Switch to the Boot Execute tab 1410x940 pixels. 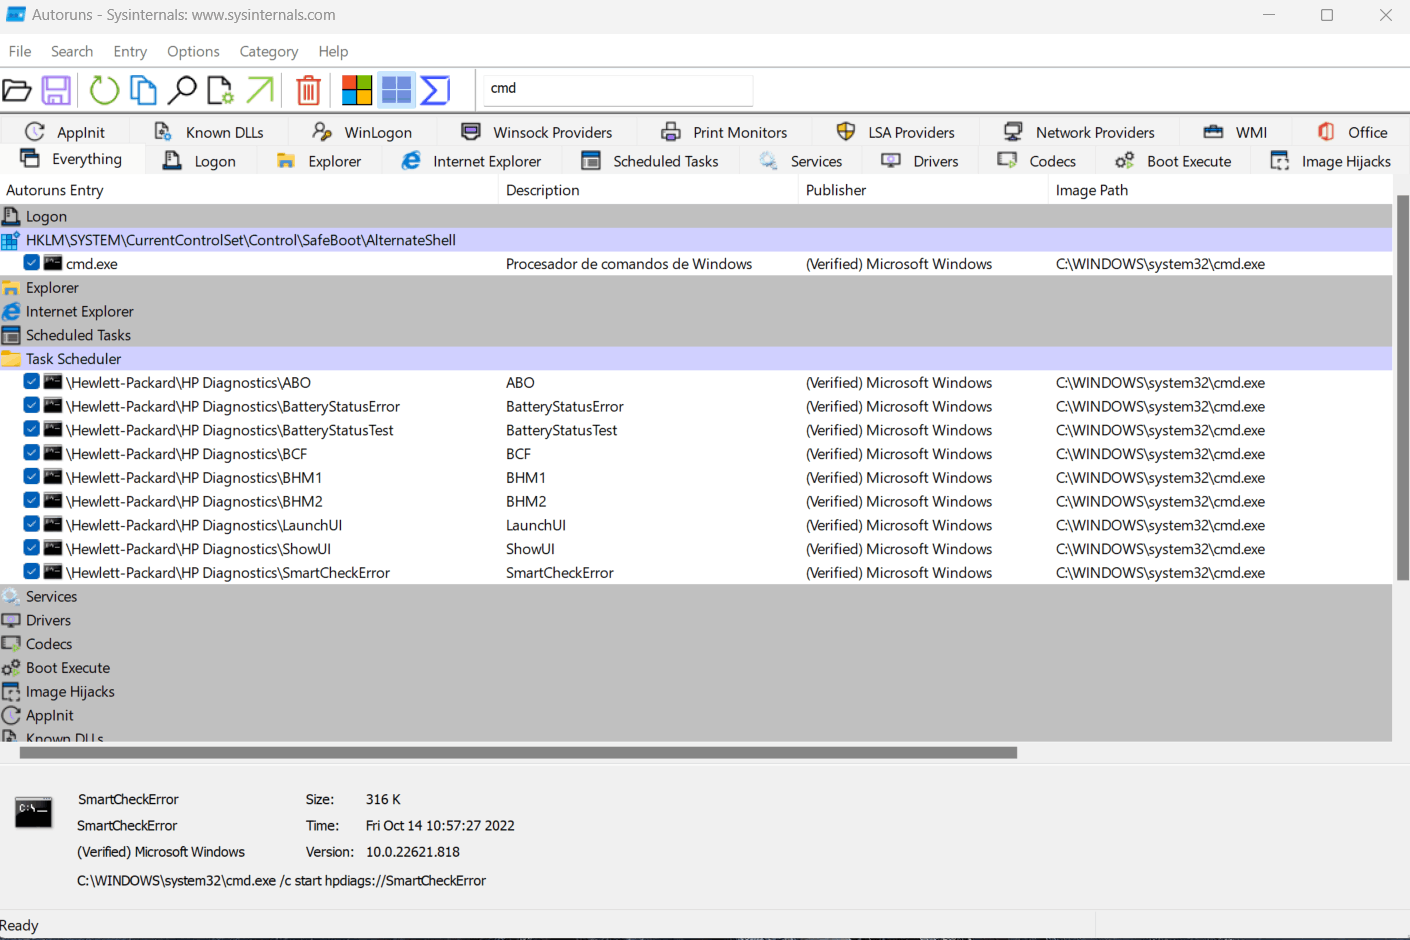click(x=1173, y=161)
